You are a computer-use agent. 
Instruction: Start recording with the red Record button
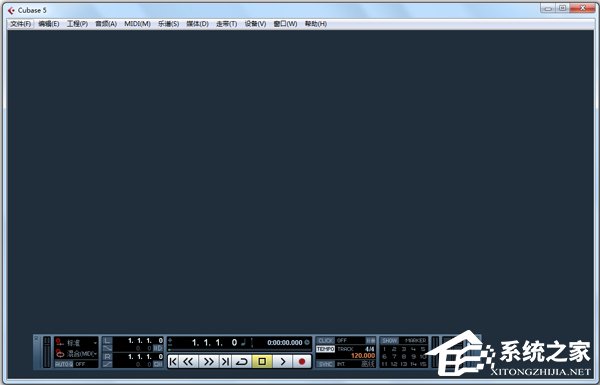click(302, 361)
